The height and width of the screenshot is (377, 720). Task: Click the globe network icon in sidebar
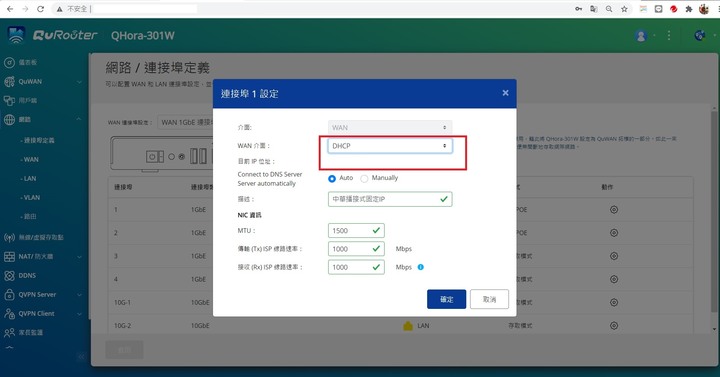coord(9,119)
